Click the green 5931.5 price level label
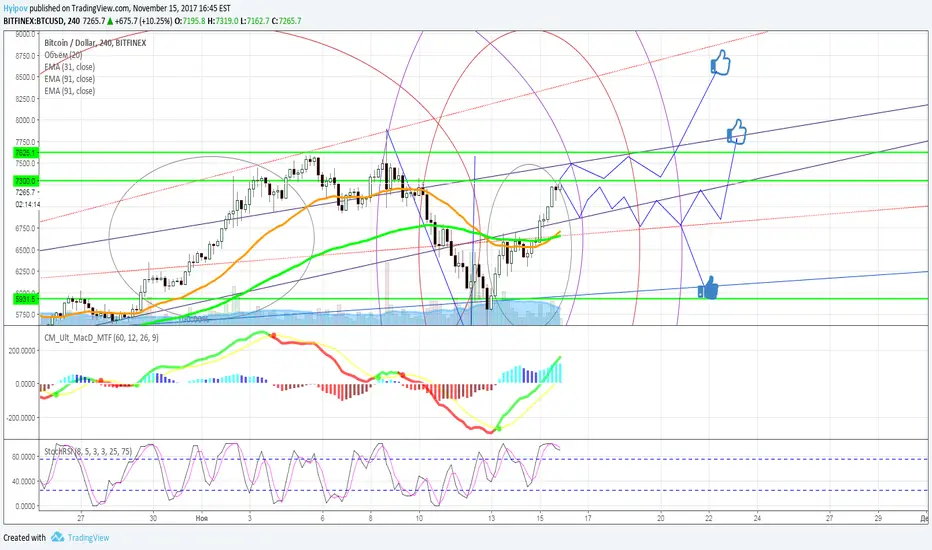Viewport: 932px width, 550px height. click(x=26, y=298)
